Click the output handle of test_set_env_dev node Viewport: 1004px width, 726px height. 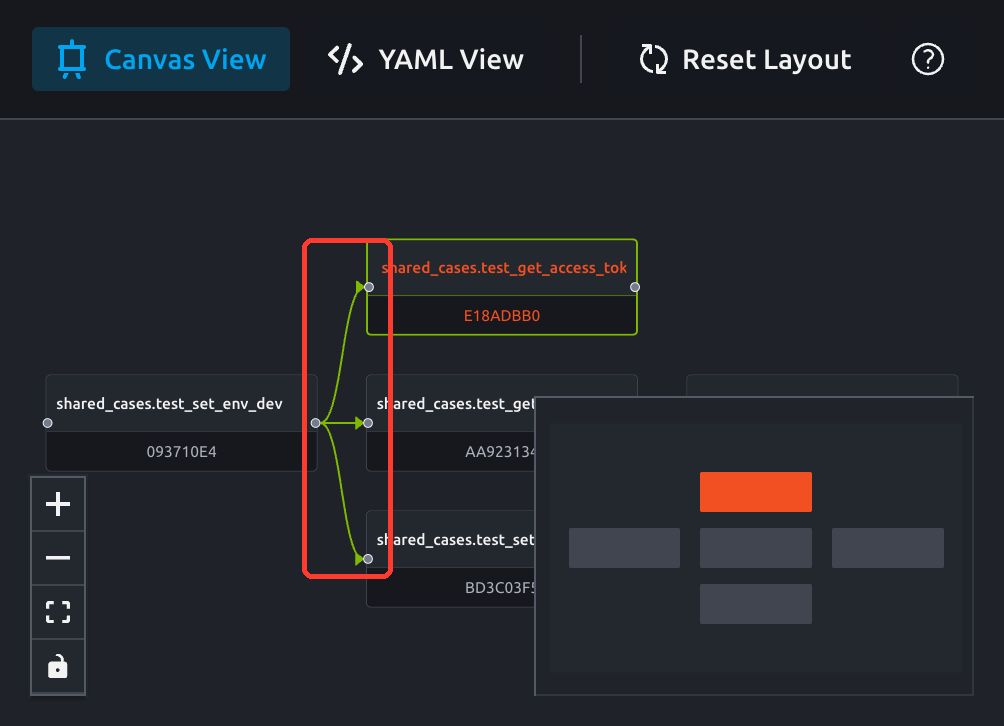point(315,423)
